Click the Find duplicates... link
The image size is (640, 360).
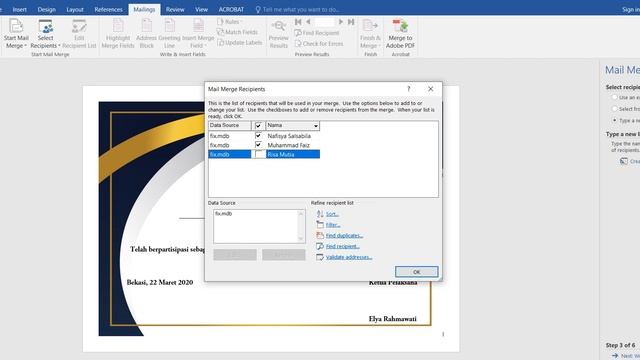click(344, 236)
